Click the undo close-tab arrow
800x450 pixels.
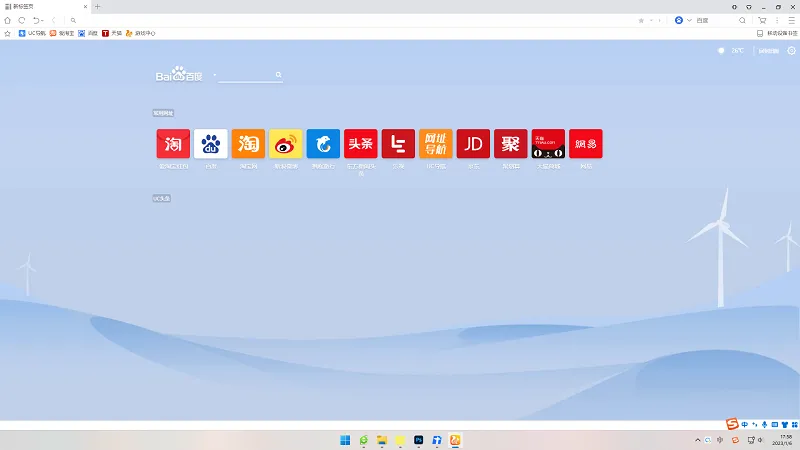click(x=36, y=20)
